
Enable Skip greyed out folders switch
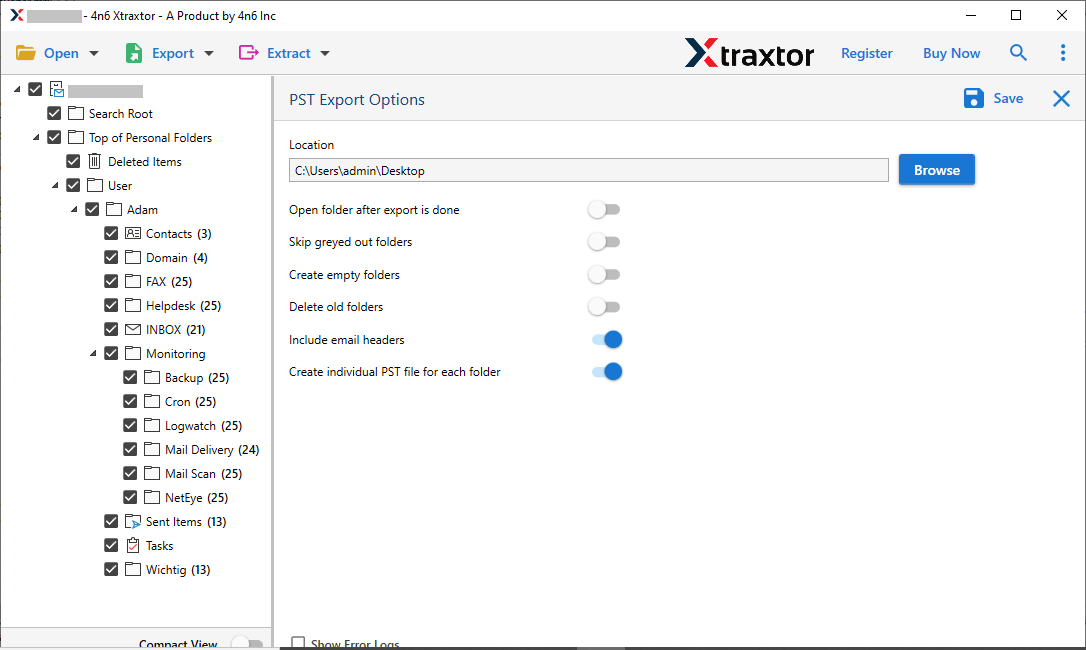604,242
